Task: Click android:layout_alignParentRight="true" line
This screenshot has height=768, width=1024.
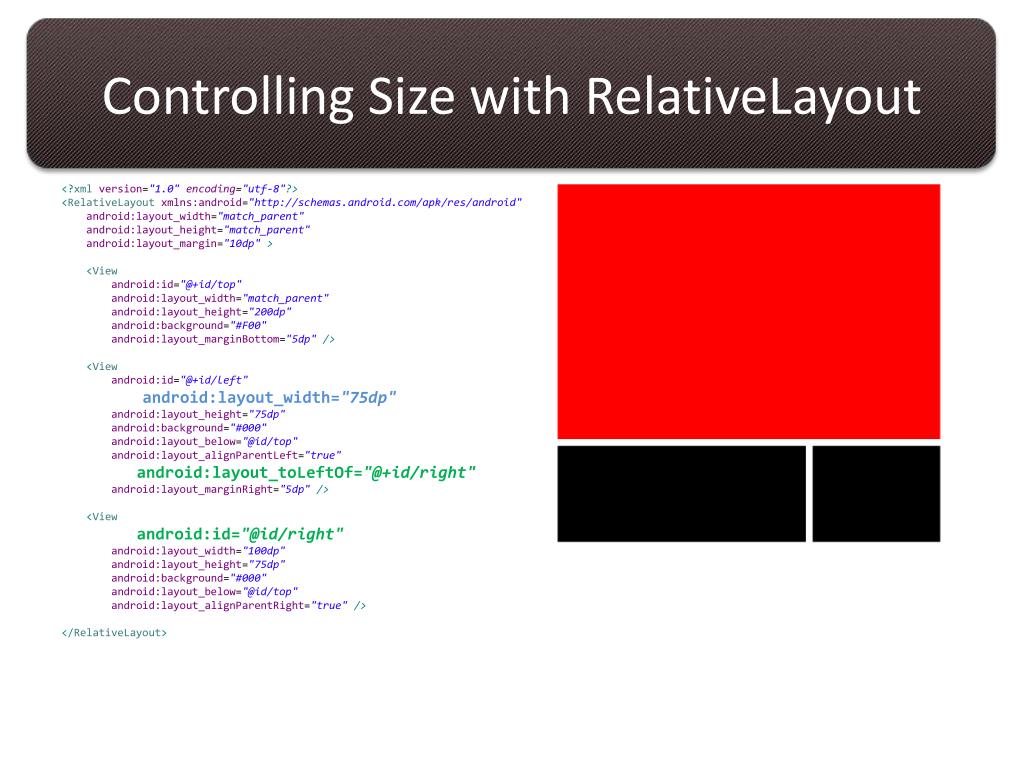Action: pos(238,605)
